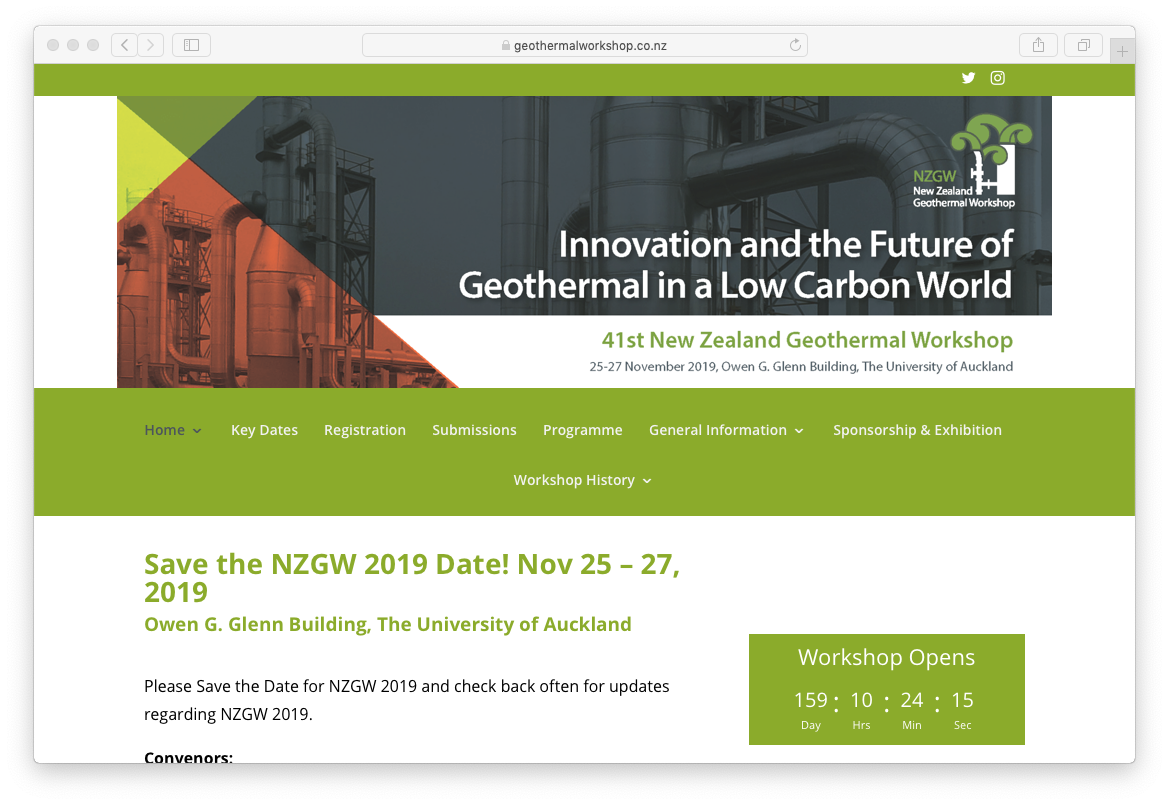Click the 10 Hrs countdown value
The width and height of the screenshot is (1169, 805).
861,700
